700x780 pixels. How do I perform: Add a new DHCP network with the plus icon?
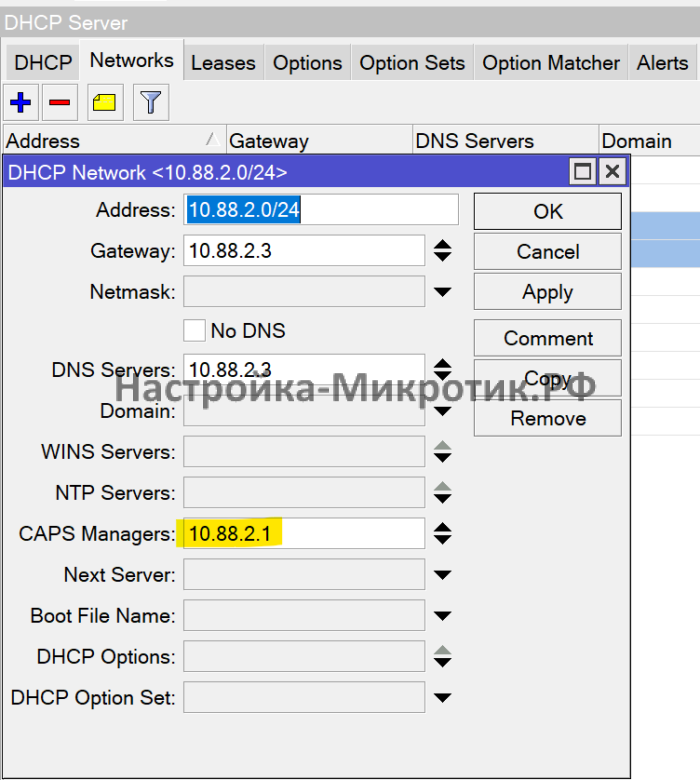[20, 102]
